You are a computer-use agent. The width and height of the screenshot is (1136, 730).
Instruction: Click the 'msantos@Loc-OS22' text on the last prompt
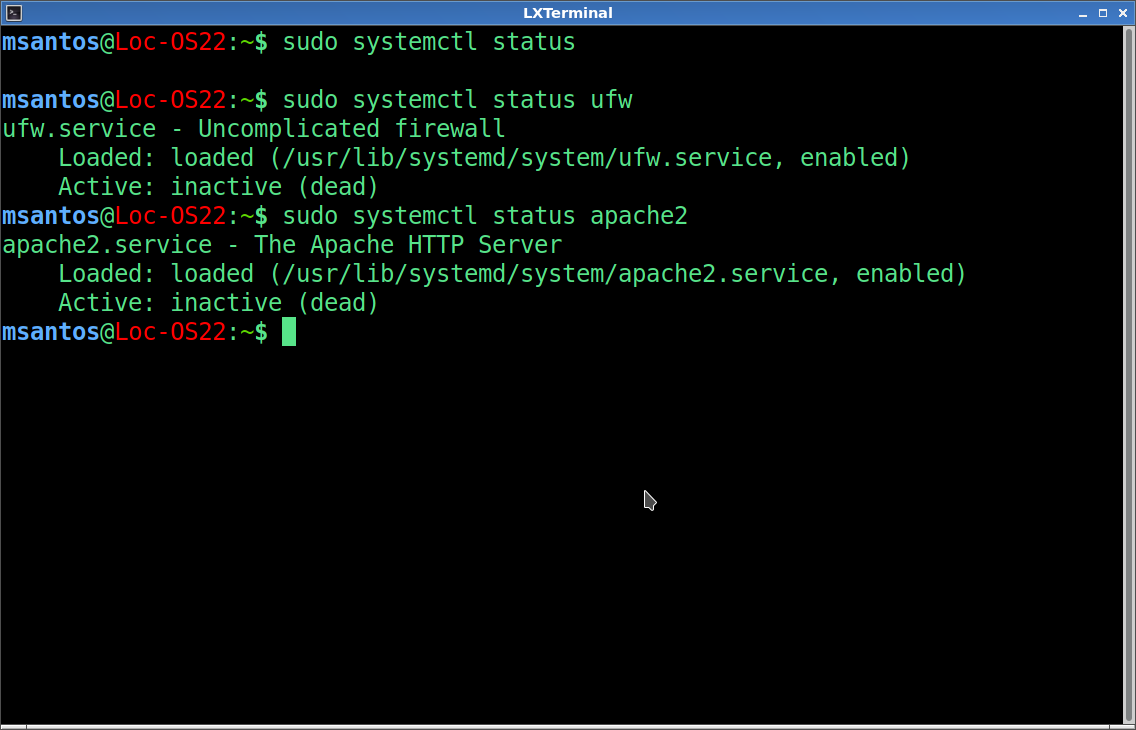pyautogui.click(x=114, y=332)
